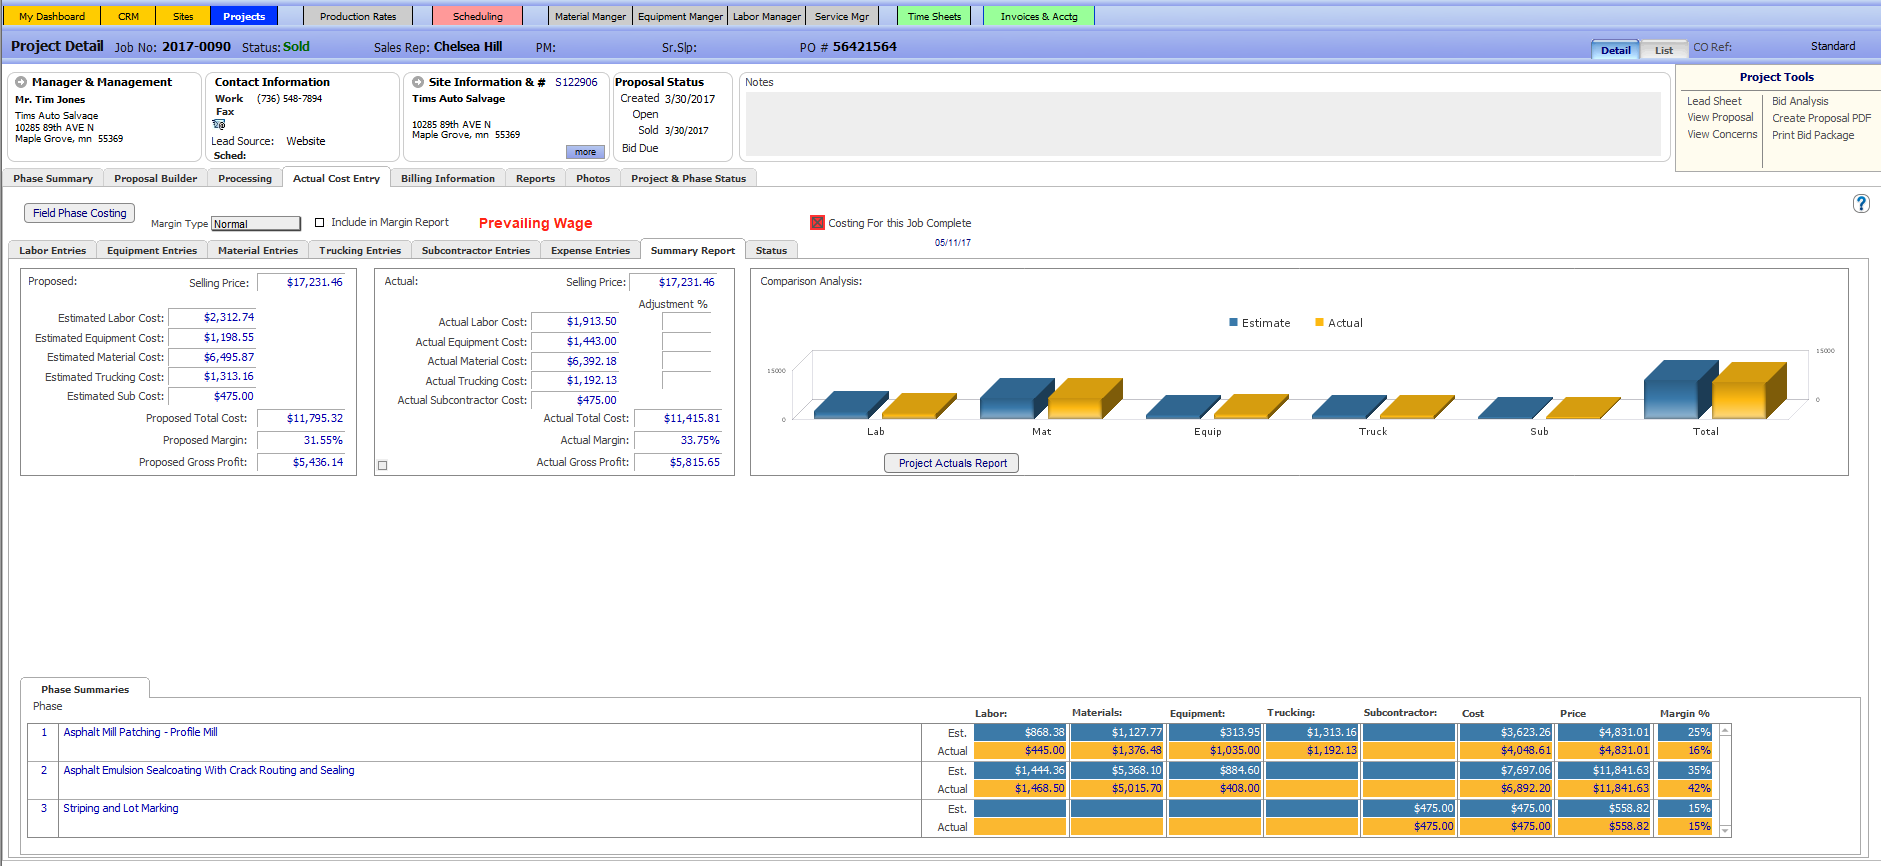The image size is (1881, 866).
Task: Switch to the Sites tab
Action: [x=183, y=16]
